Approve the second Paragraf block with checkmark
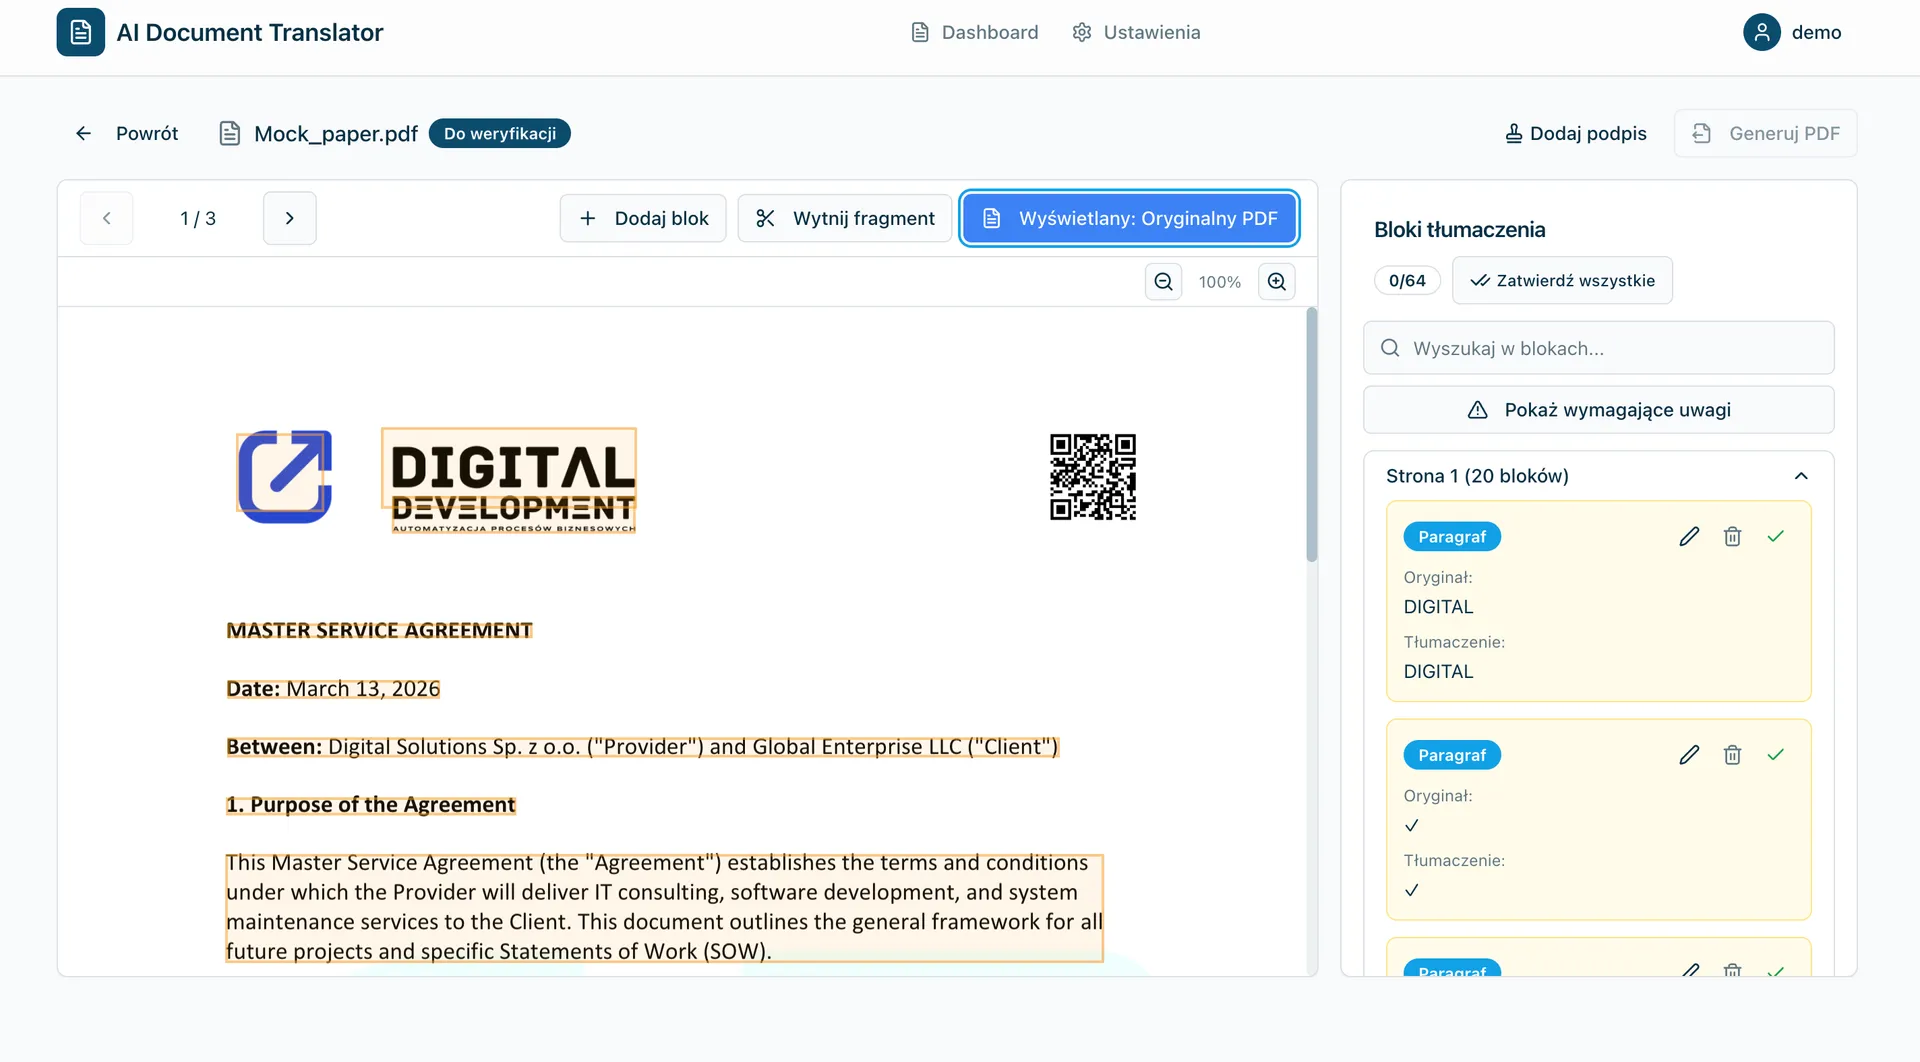The width and height of the screenshot is (1920, 1062). [1776, 755]
